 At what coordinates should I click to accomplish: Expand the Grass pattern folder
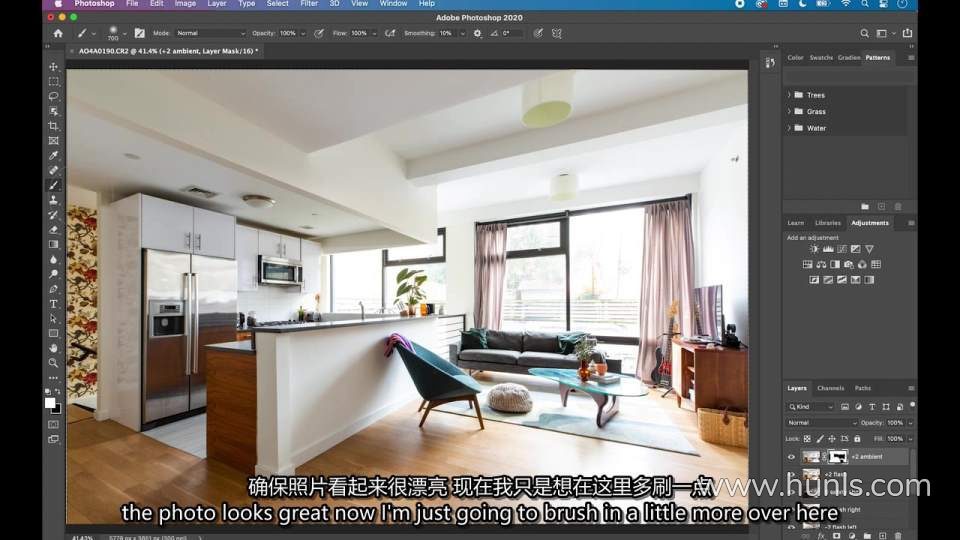pos(789,111)
